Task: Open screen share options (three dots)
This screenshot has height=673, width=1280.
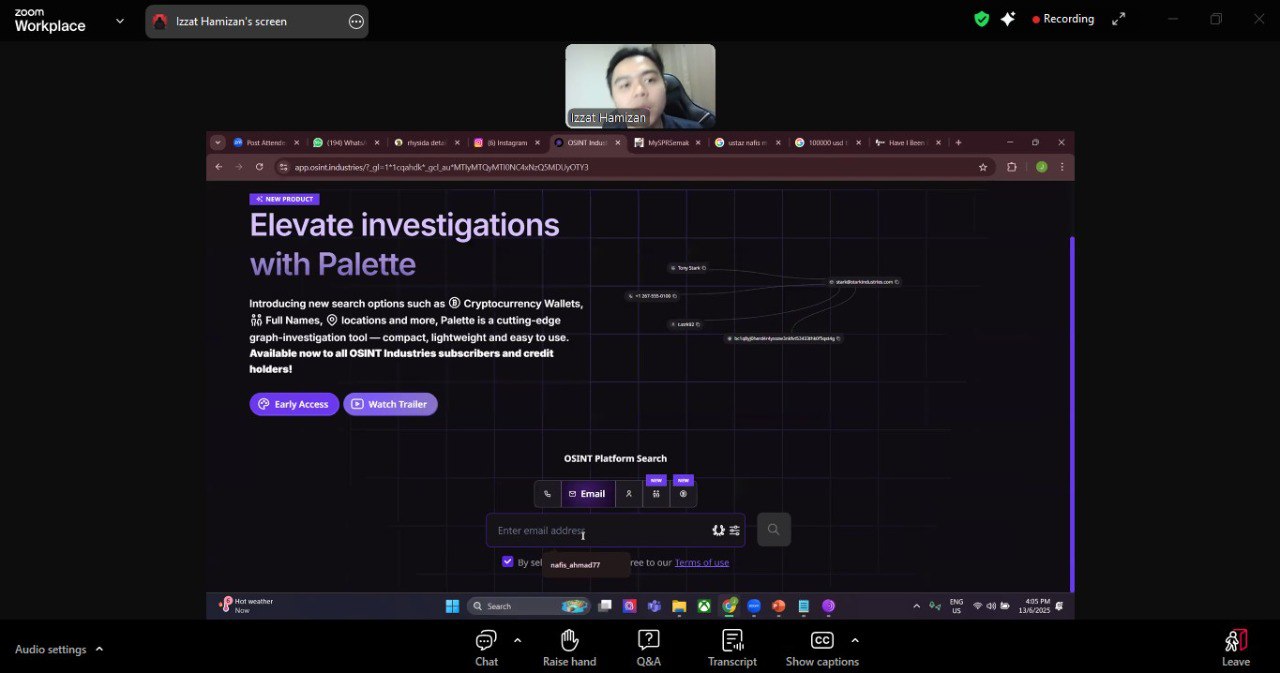Action: point(356,21)
